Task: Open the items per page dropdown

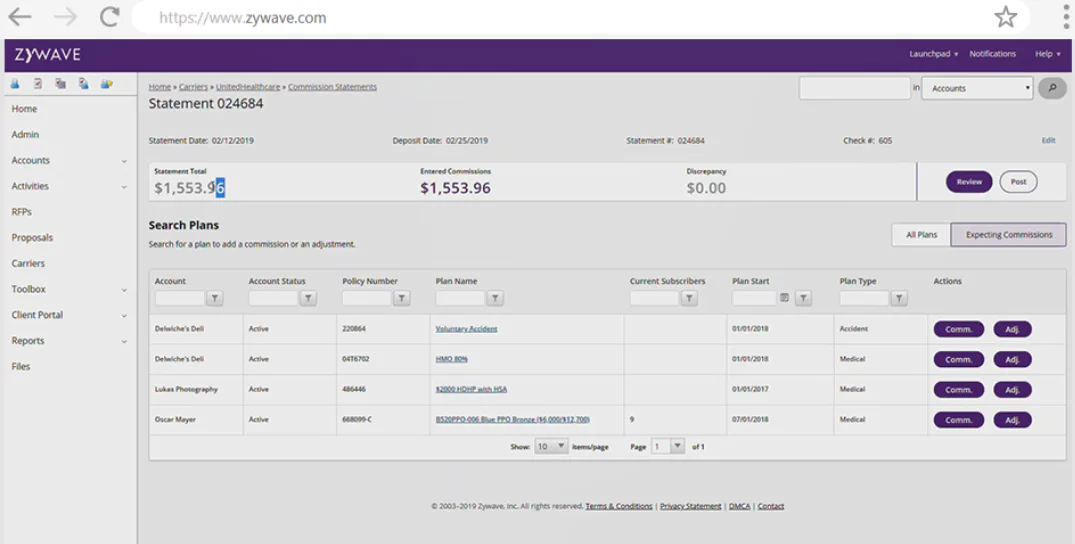Action: coord(551,447)
